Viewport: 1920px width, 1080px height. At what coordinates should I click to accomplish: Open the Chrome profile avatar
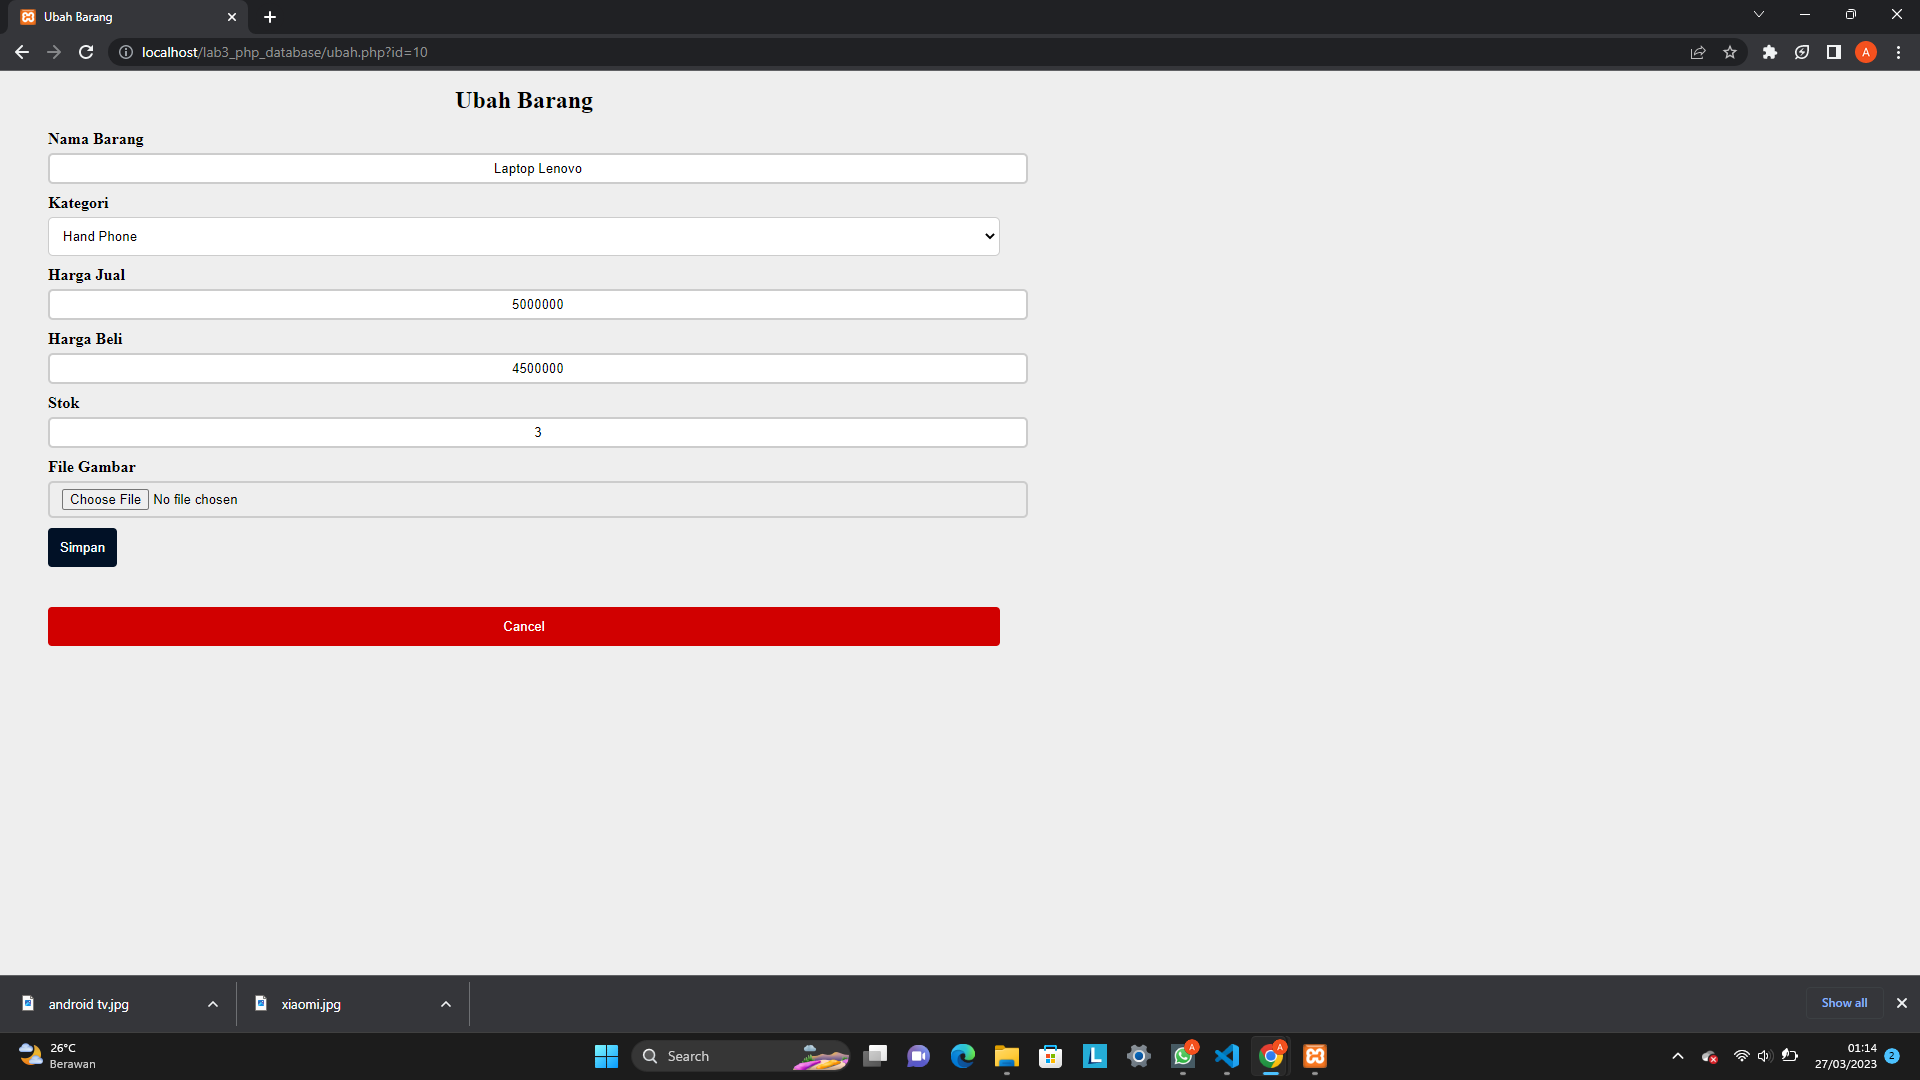pyautogui.click(x=1866, y=52)
